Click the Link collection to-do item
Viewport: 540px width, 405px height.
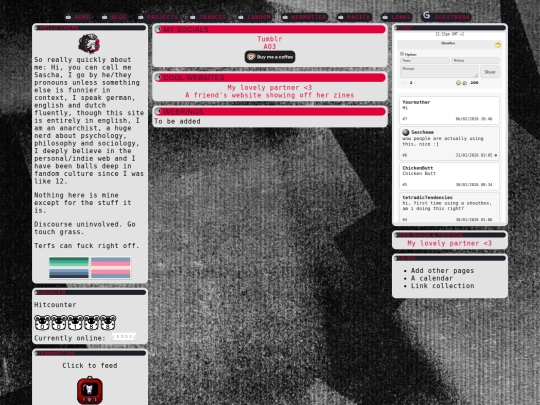[443, 286]
